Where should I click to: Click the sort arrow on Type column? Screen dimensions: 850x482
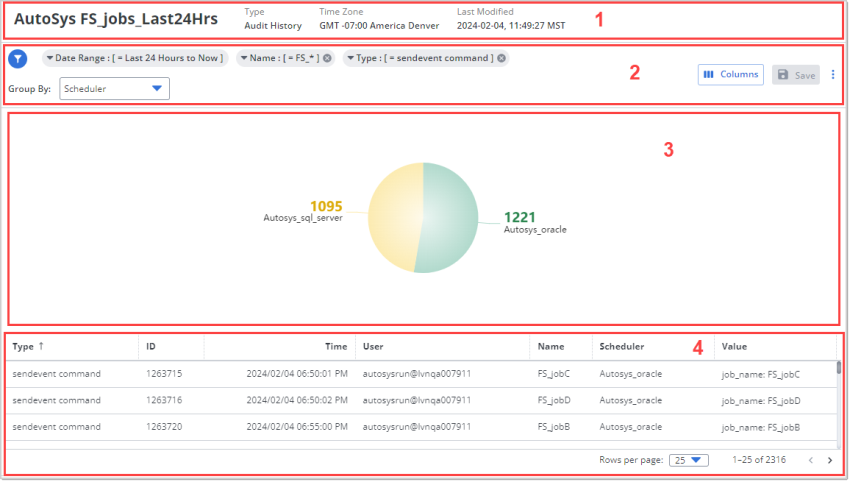41,347
